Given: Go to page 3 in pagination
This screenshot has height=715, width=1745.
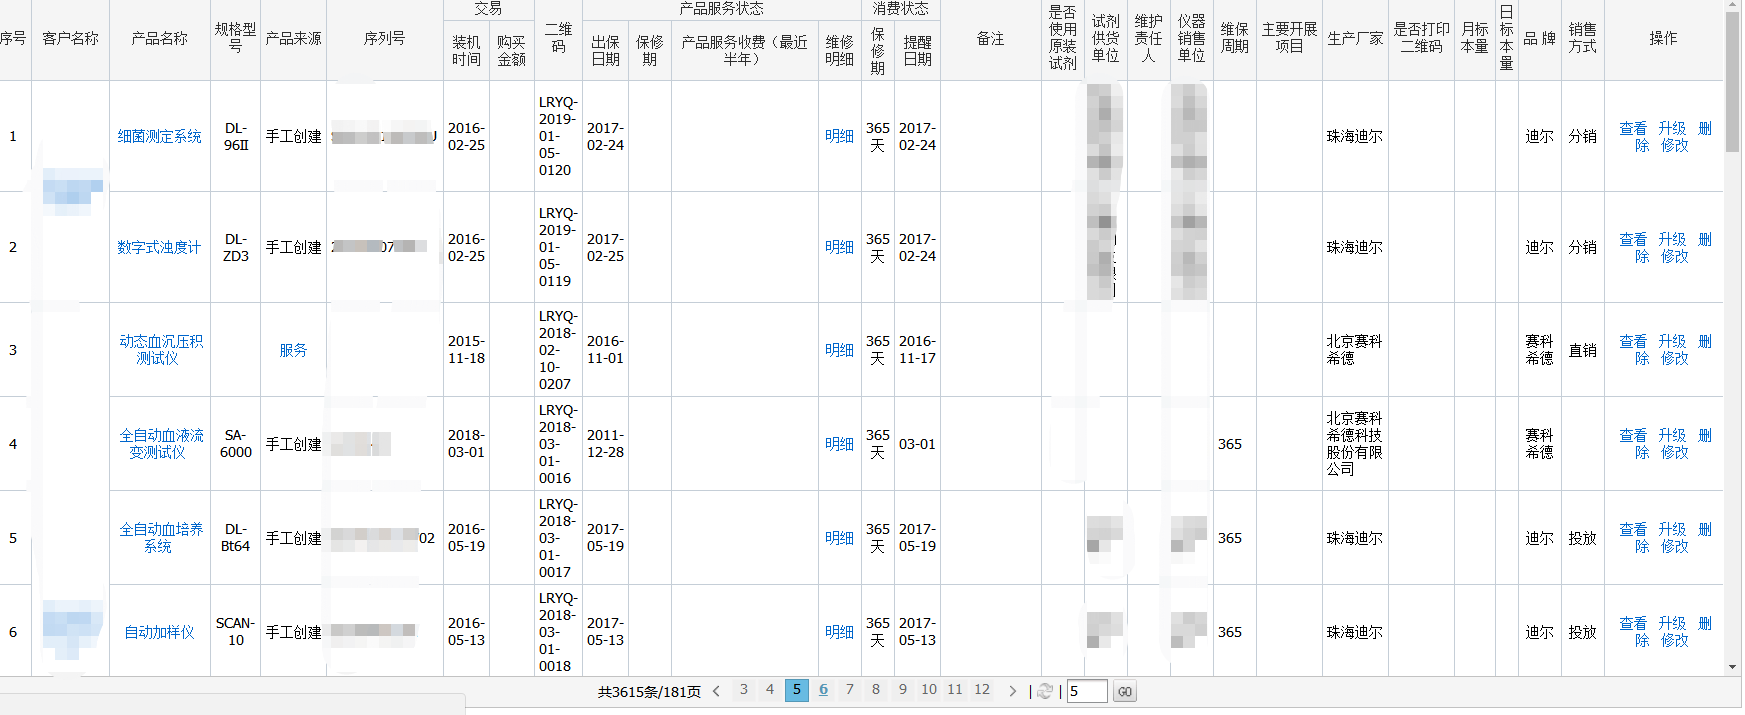Looking at the screenshot, I should click(743, 689).
